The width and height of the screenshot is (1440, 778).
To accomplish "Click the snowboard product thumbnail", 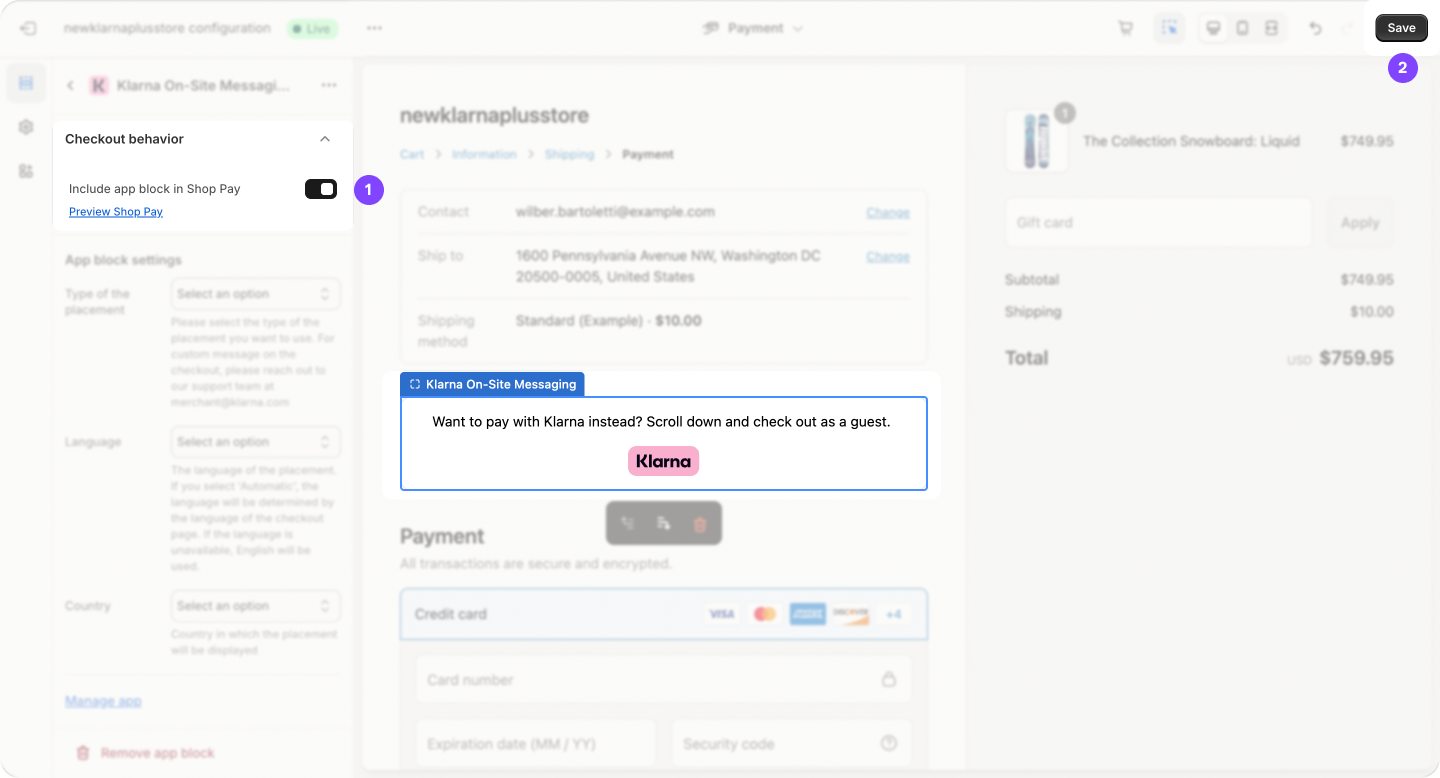I will click(1036, 140).
